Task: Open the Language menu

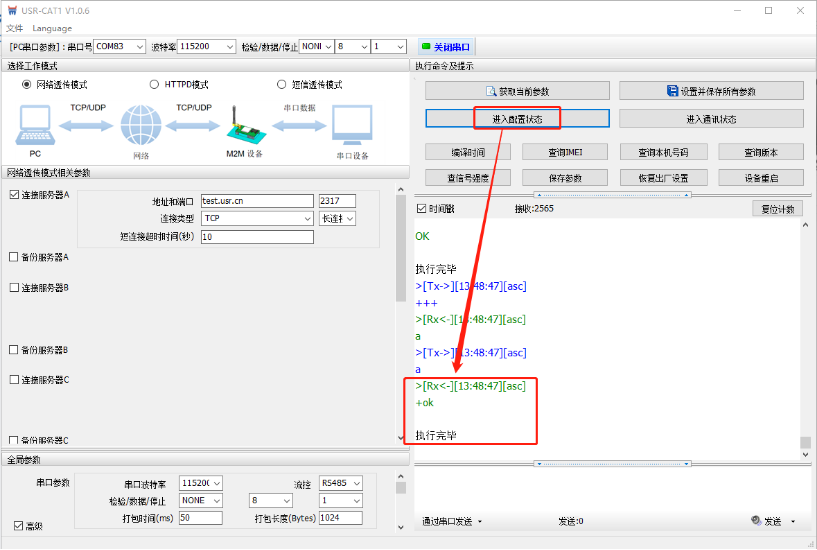Action: [x=52, y=28]
